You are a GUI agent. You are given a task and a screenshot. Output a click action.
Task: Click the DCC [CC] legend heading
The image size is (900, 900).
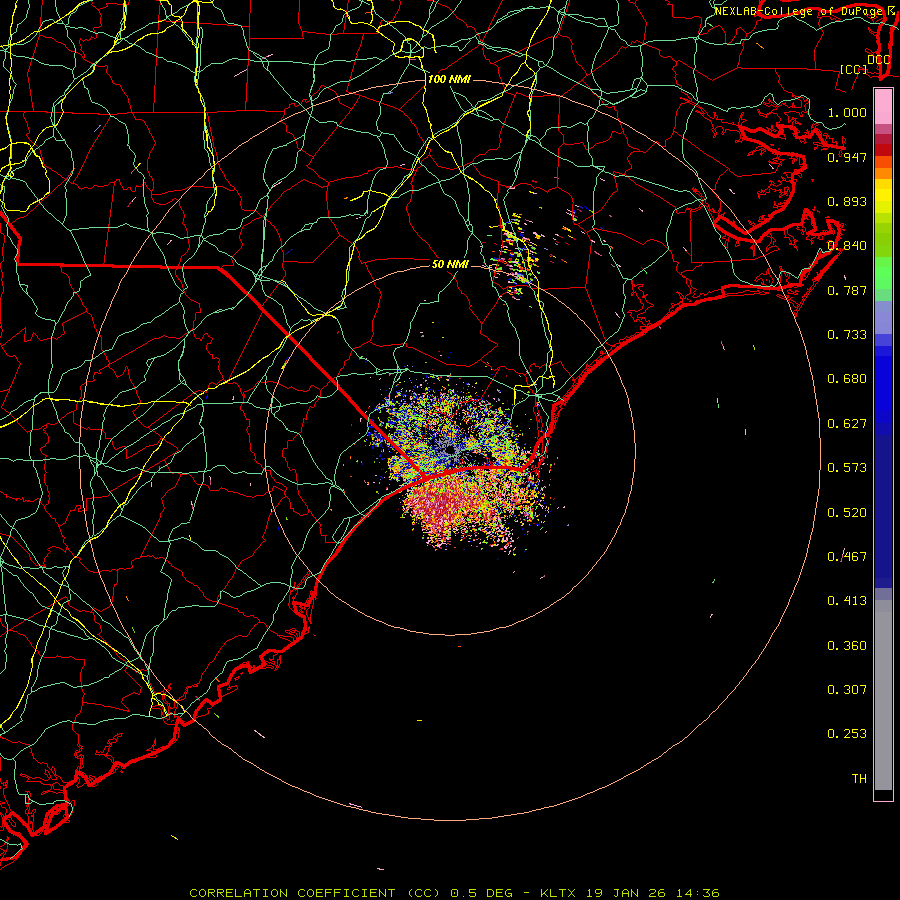click(865, 64)
